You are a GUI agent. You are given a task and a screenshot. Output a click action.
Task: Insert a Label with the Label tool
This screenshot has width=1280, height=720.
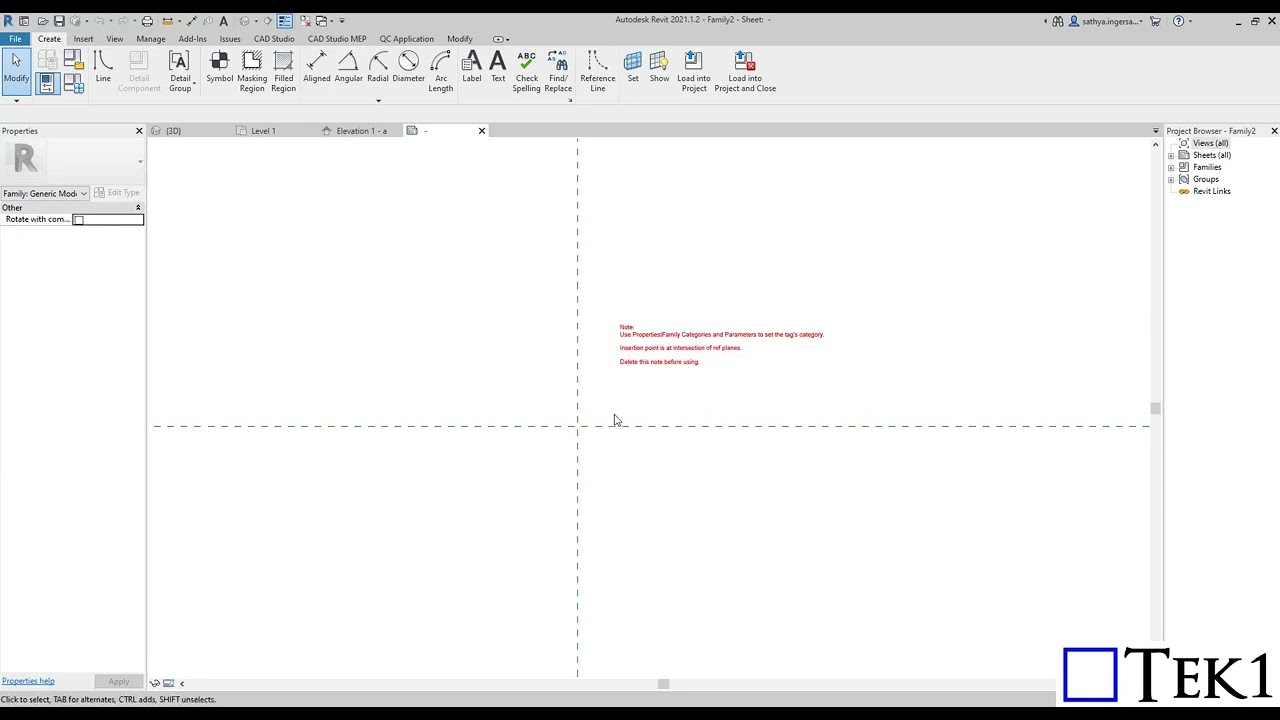click(472, 68)
